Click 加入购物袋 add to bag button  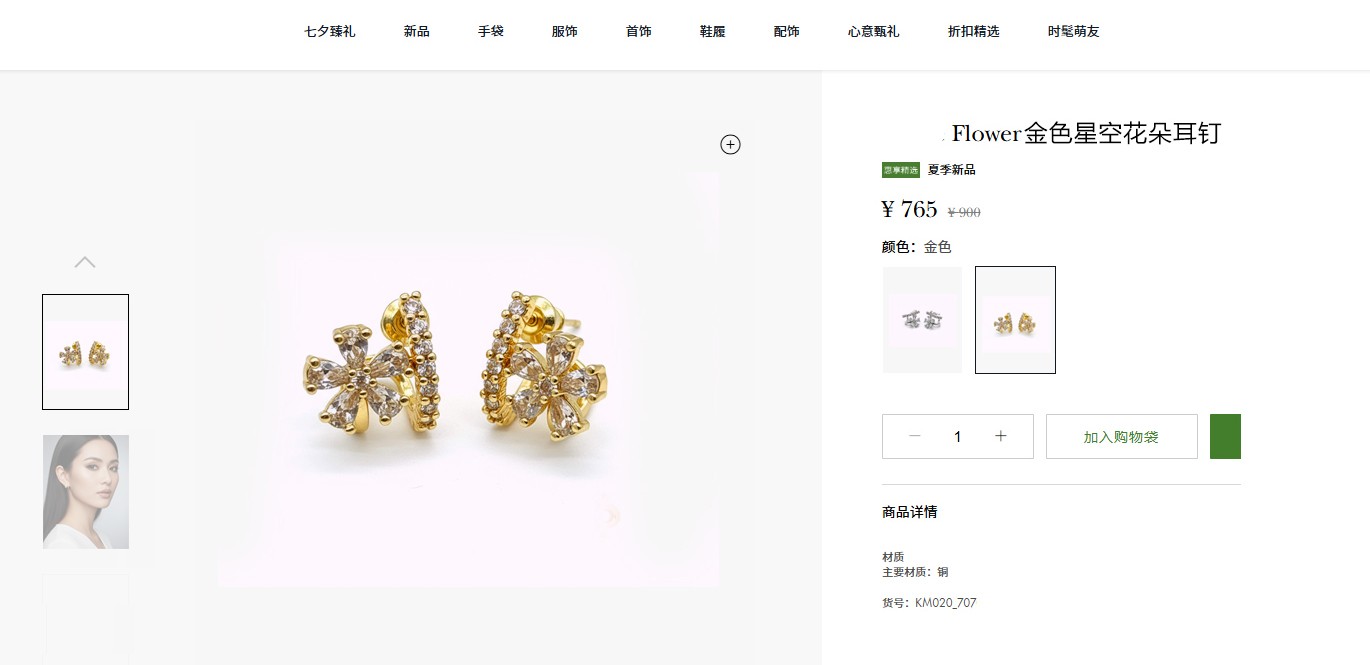pos(1121,437)
